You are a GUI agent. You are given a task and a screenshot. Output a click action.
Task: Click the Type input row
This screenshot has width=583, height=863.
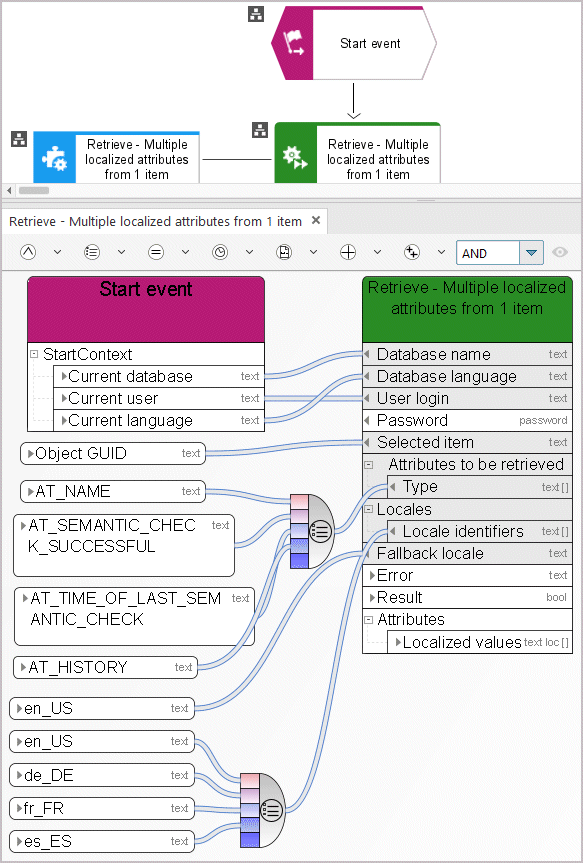tap(480, 487)
